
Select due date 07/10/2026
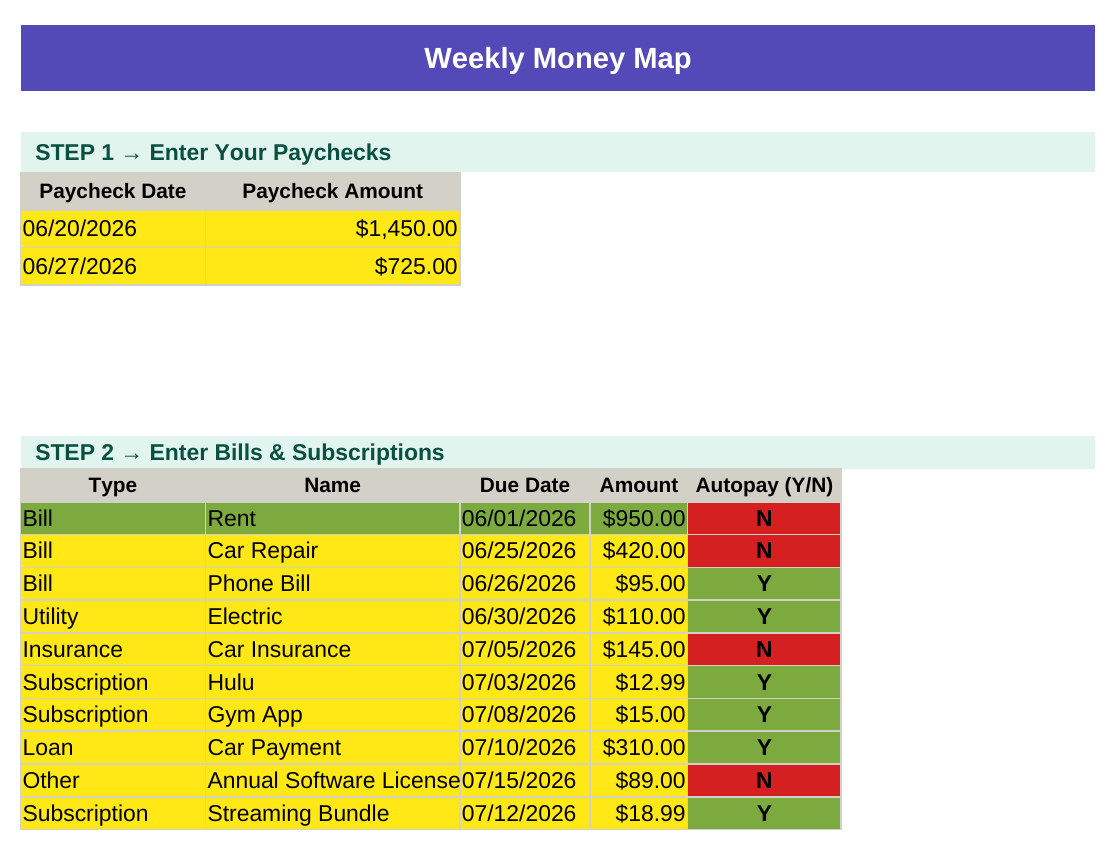525,747
